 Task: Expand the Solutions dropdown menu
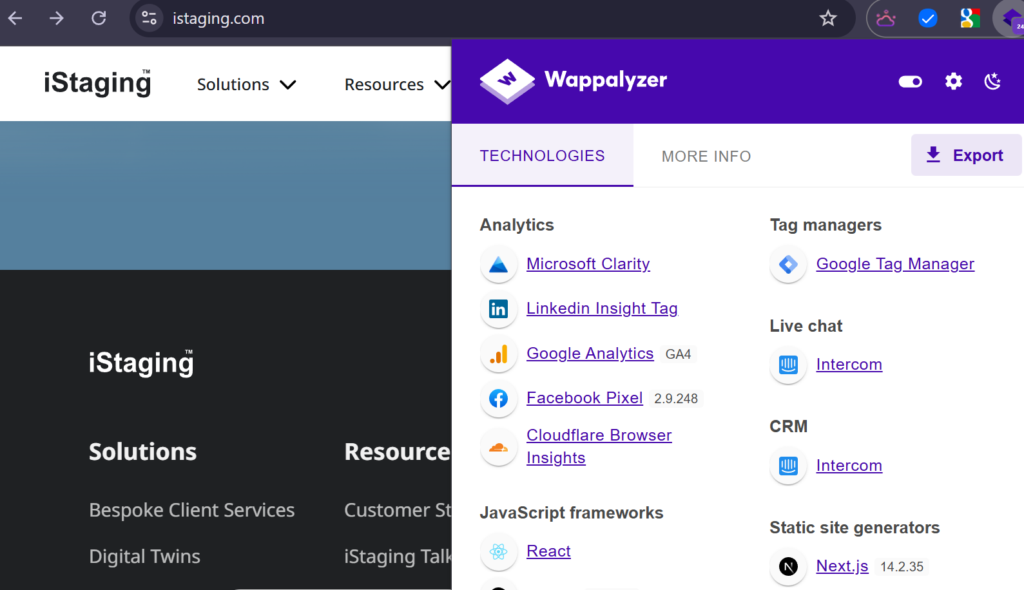246,85
